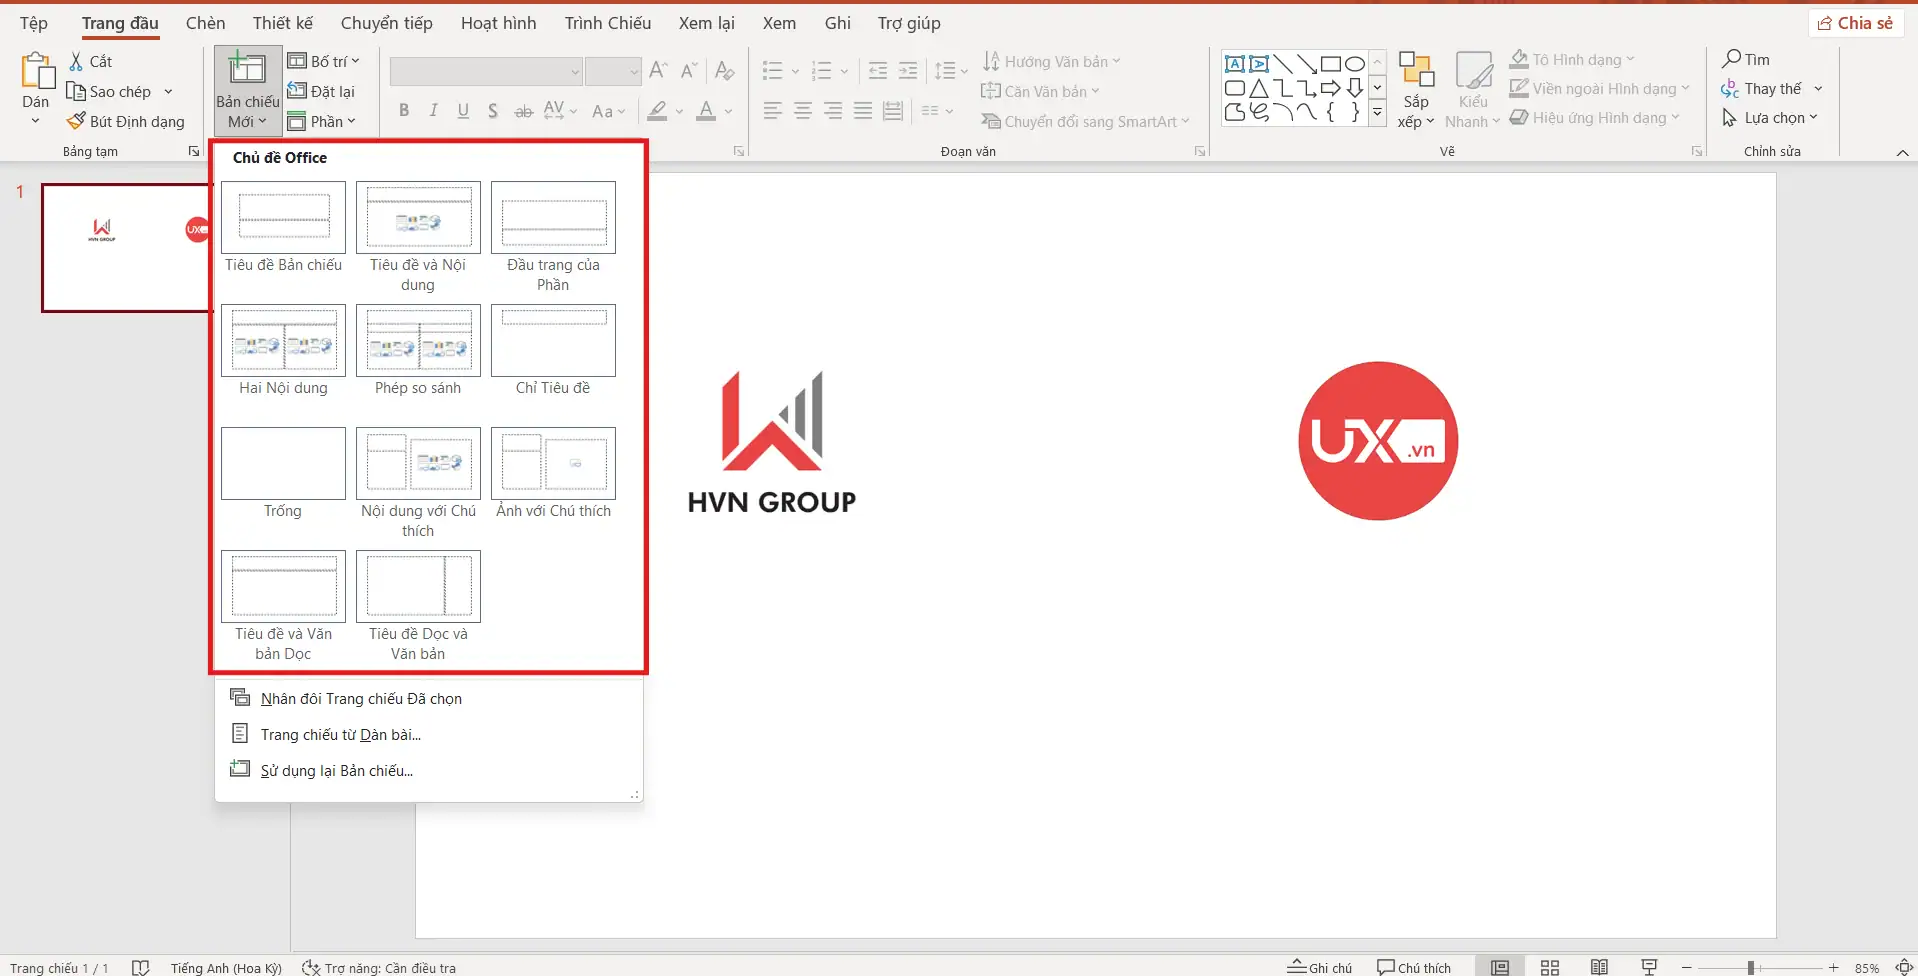
Task: Toggle underline formatting
Action: [462, 110]
